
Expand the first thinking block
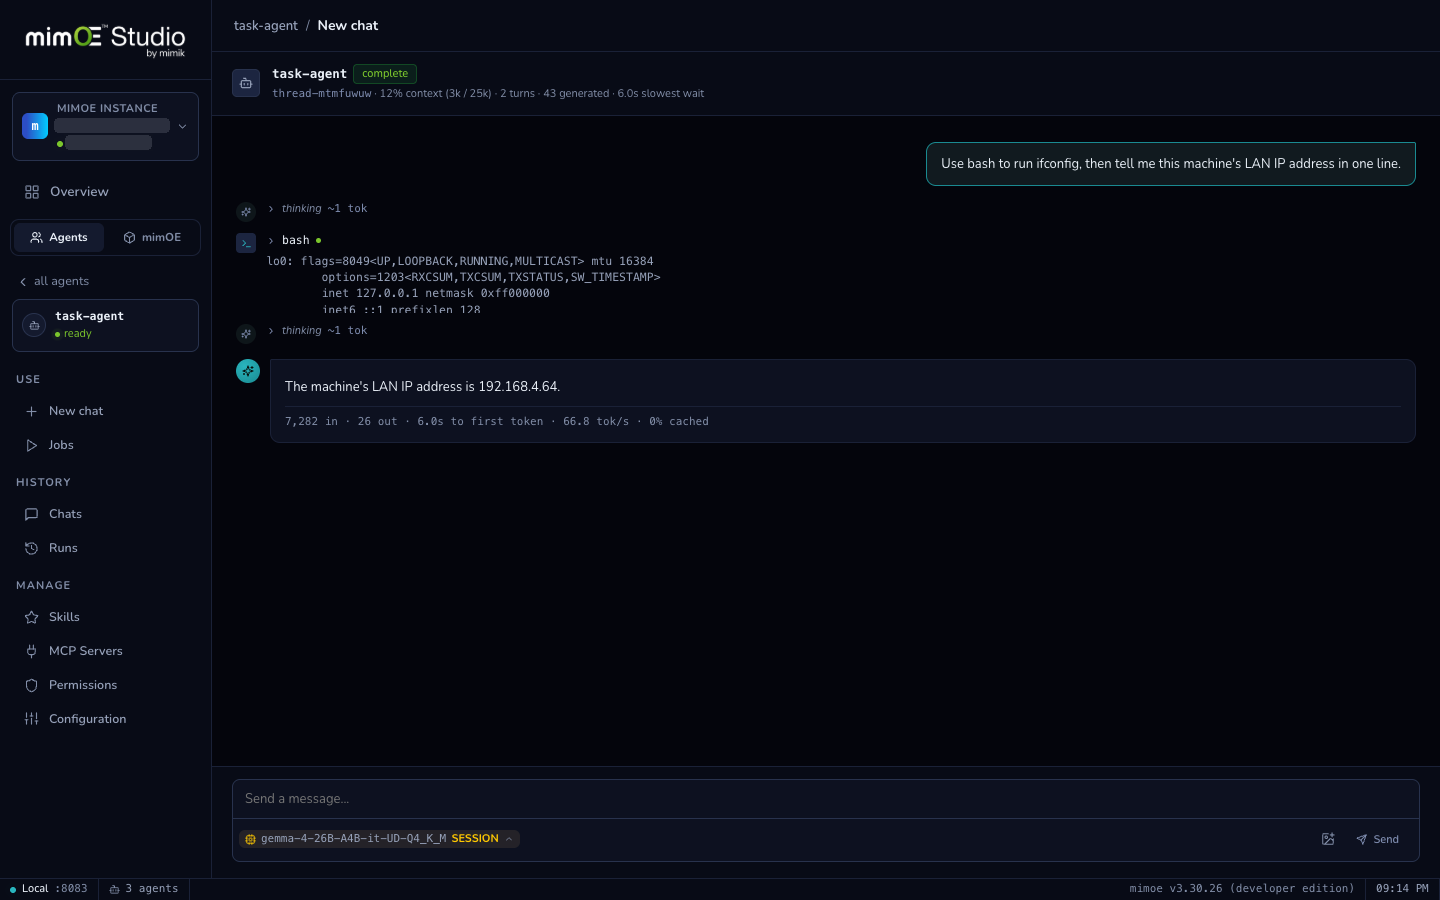318,209
